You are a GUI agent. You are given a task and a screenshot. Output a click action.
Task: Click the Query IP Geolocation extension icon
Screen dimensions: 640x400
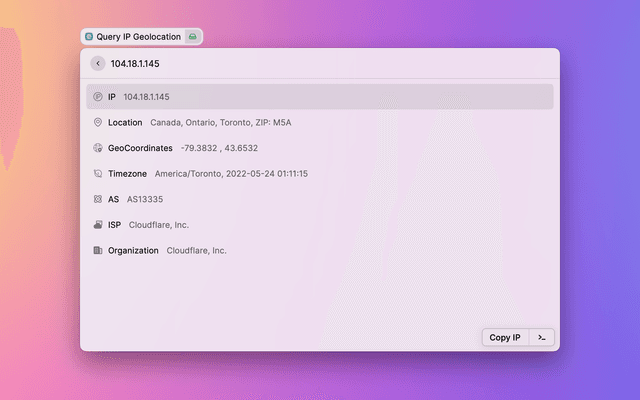click(x=89, y=37)
